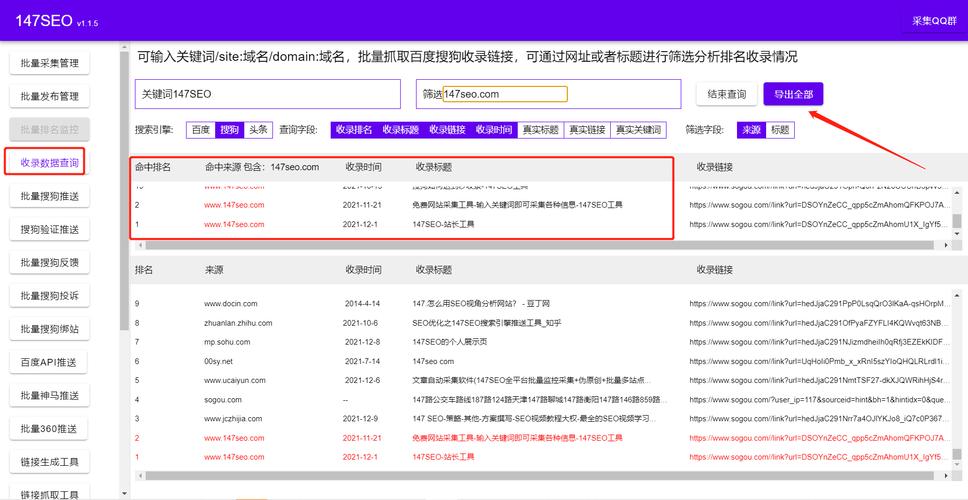
Task: Click lower table vertical scrollbar down arrow
Action: pos(958,465)
